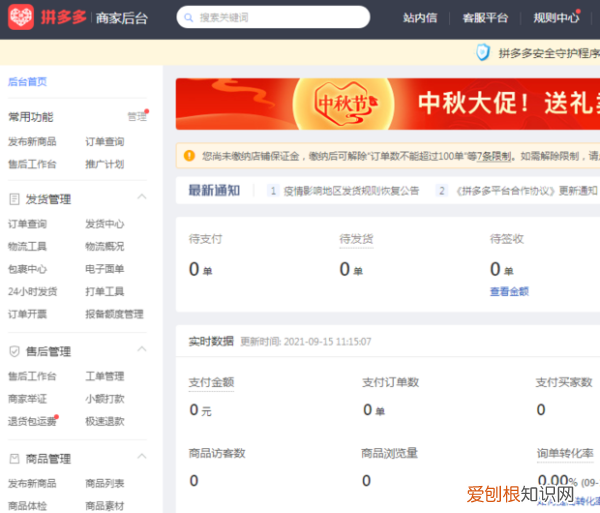The width and height of the screenshot is (600, 513).
Task: Open 商品体检
Action: [28, 506]
